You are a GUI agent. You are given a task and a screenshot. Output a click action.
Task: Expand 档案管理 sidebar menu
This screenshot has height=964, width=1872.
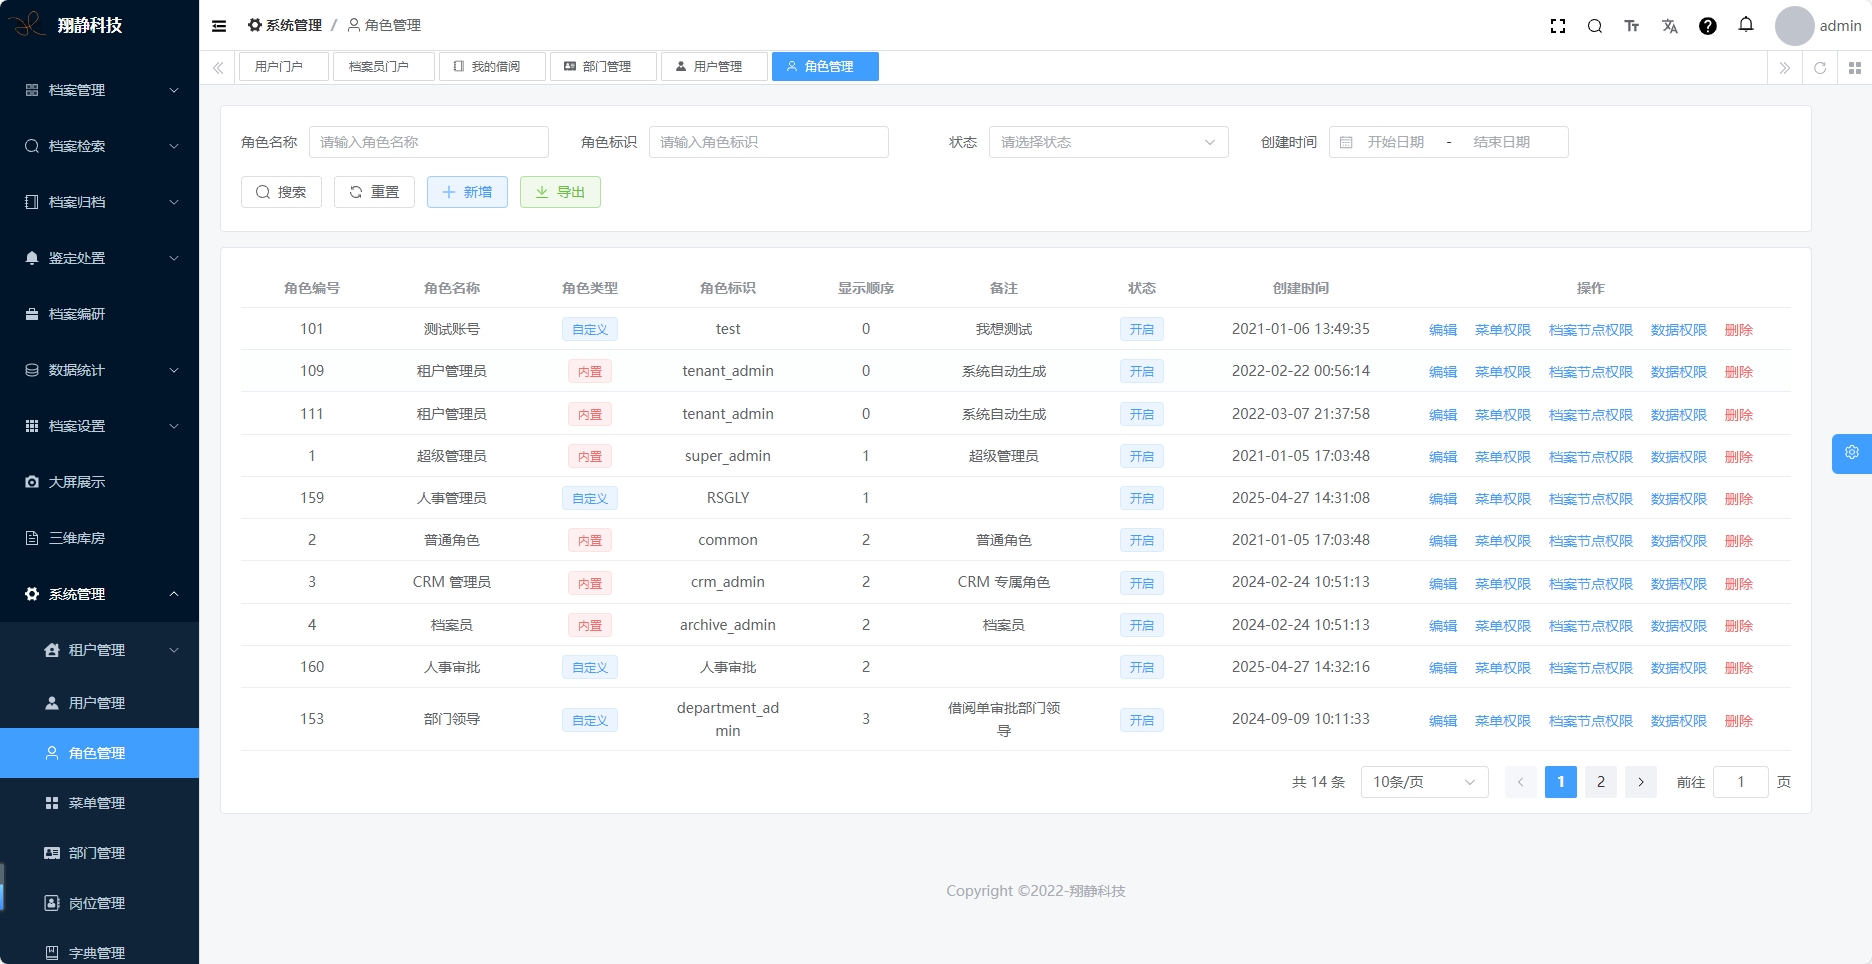coord(100,90)
